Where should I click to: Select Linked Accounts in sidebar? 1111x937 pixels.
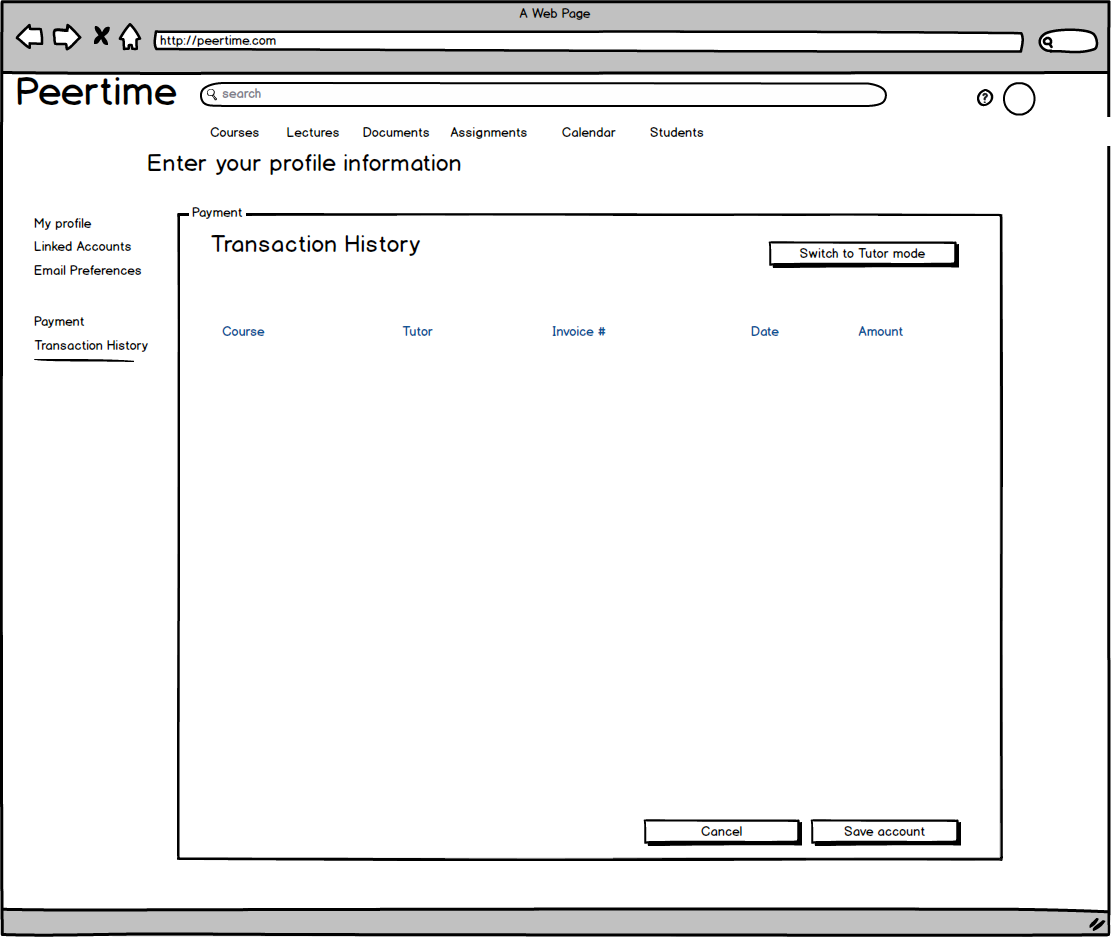(x=82, y=247)
